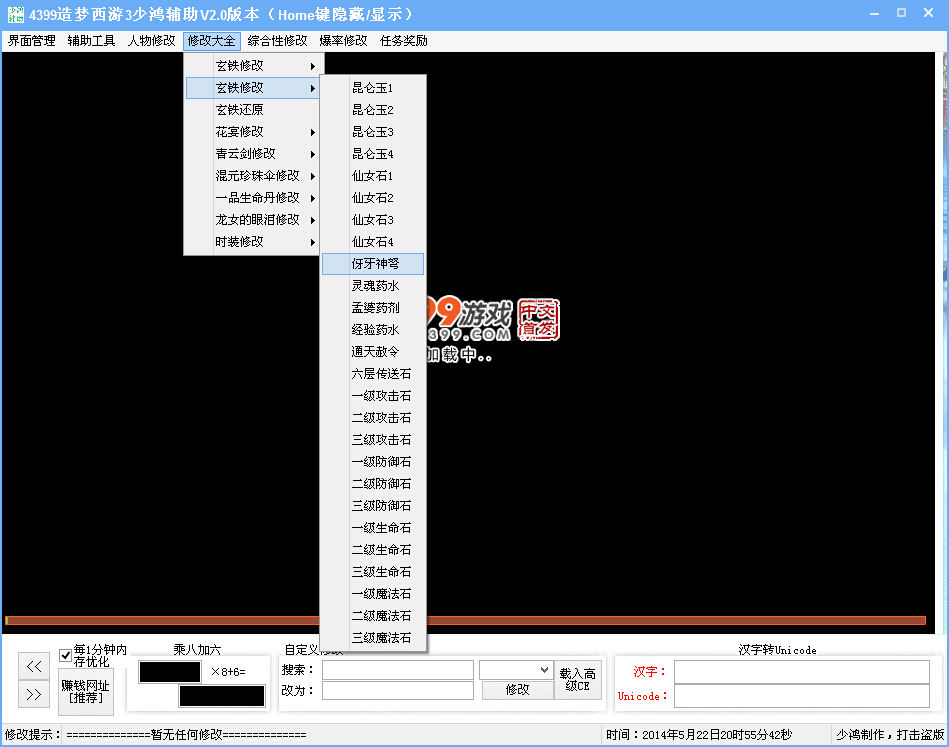The image size is (949, 747).
Task: Click the << previous page button
Action: click(x=34, y=666)
